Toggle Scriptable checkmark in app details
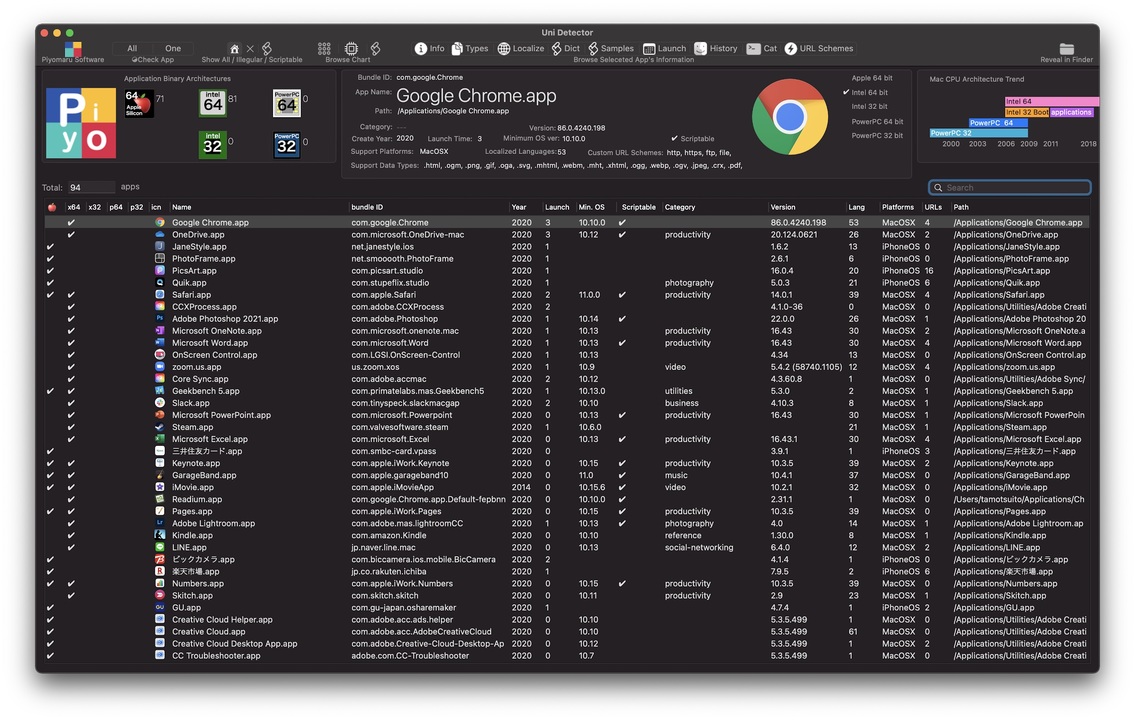The image size is (1135, 720). (x=674, y=139)
